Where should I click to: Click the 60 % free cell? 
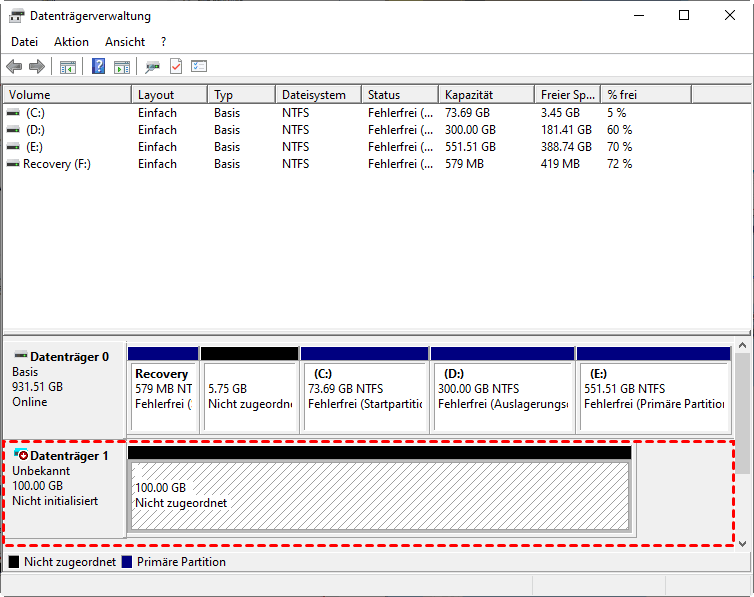619,130
